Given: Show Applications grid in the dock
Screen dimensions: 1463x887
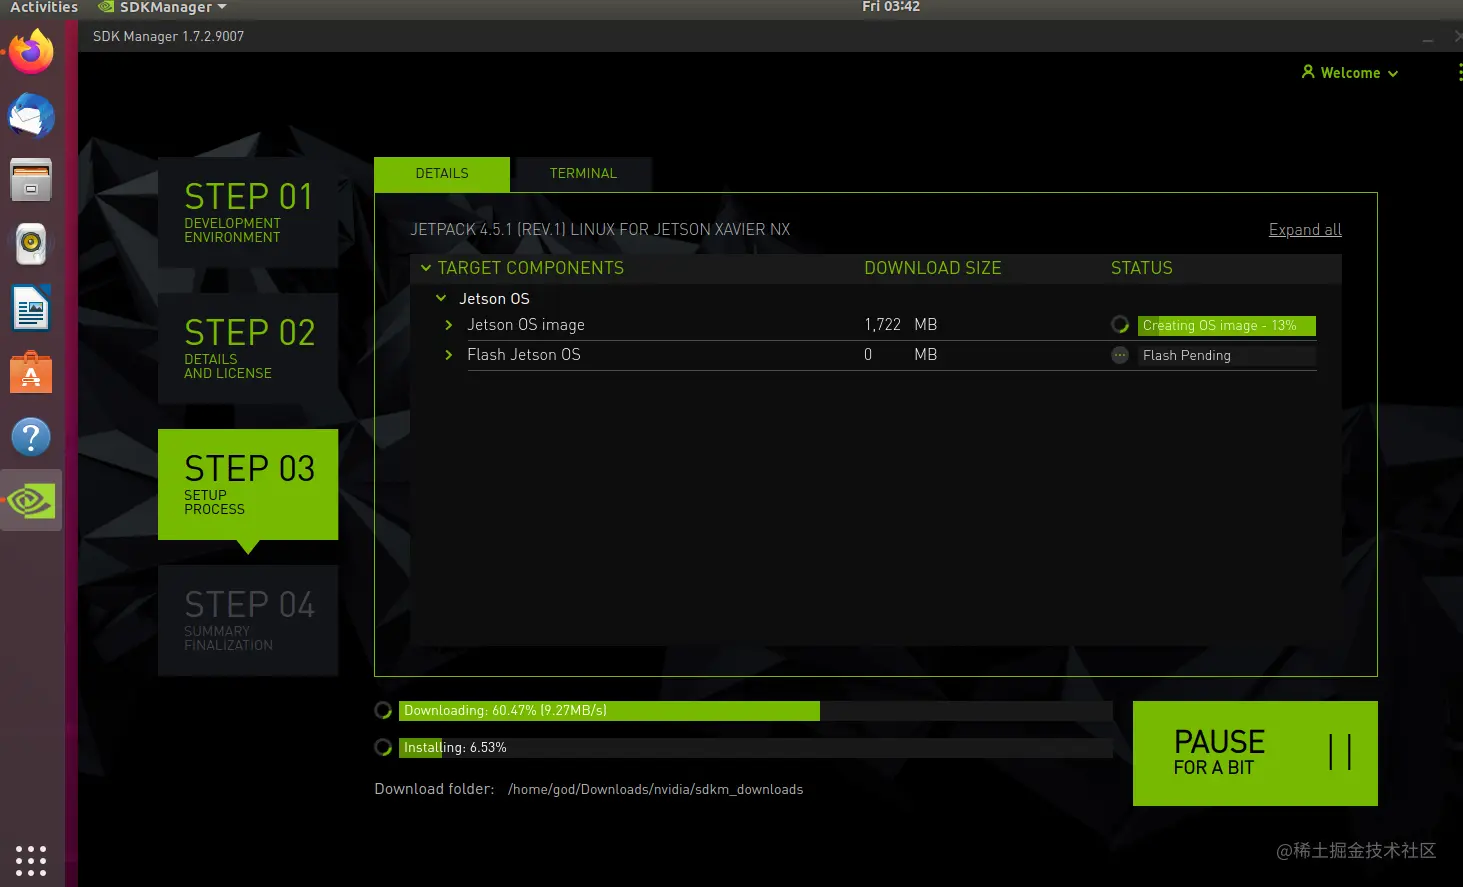Looking at the screenshot, I should coord(31,860).
